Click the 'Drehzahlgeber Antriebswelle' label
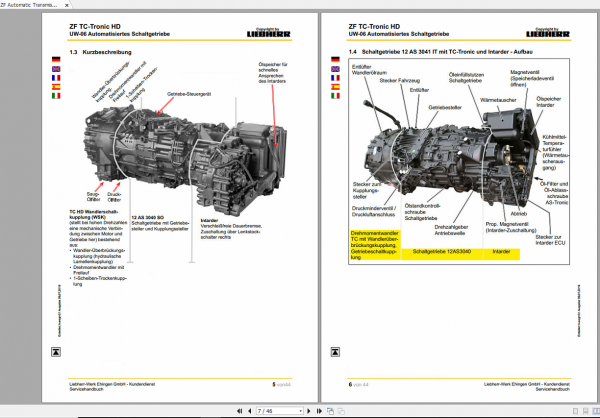Screen dimensions: 600x418 click(450, 230)
